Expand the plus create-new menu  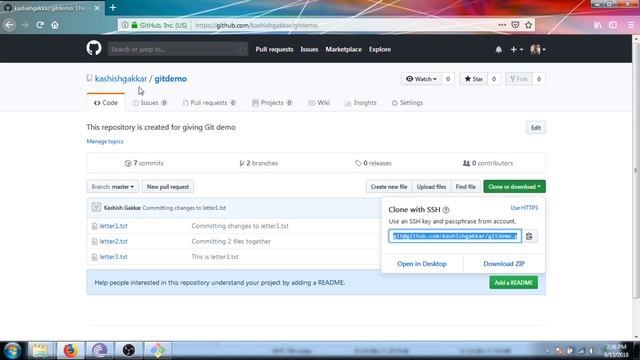coord(516,49)
